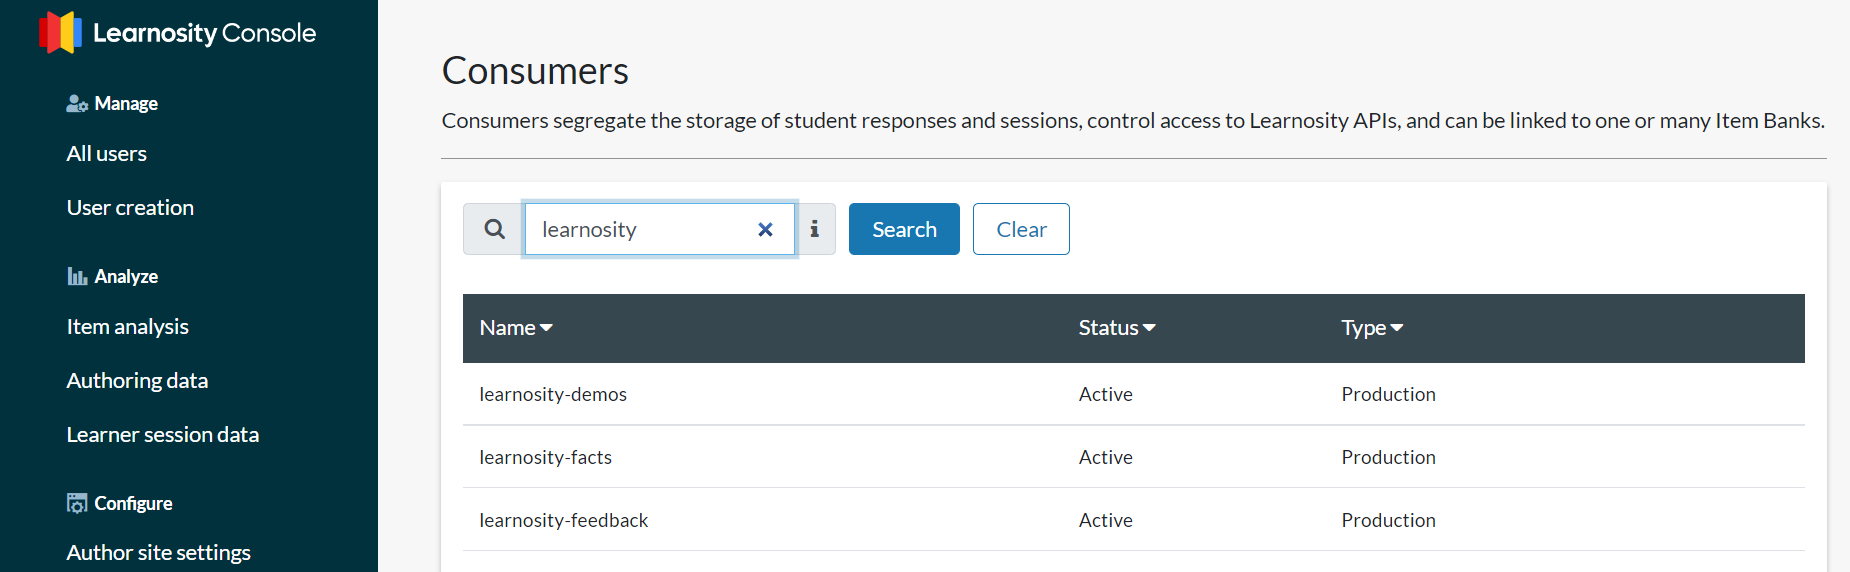Image resolution: width=1850 pixels, height=572 pixels.
Task: Sort consumers by Status column arrow
Action: [x=1149, y=328]
